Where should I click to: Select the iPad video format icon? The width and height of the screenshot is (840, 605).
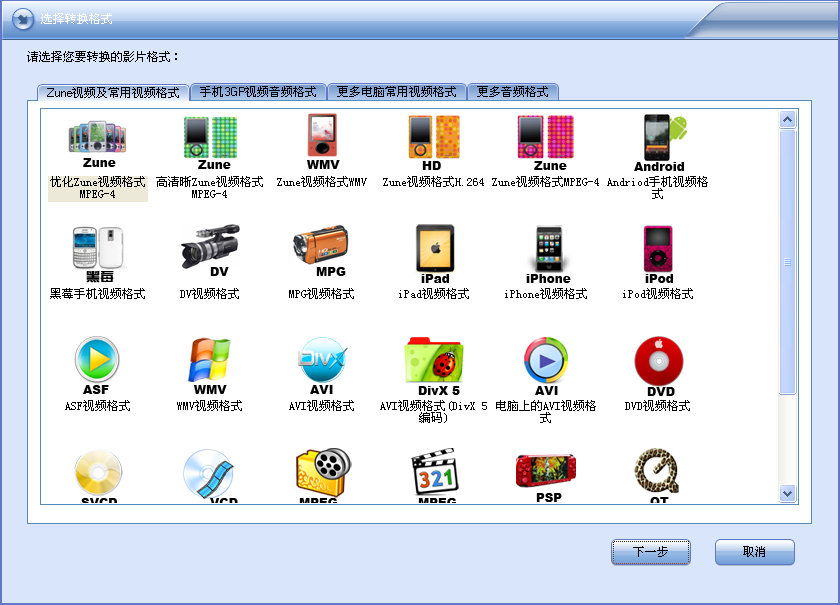434,255
